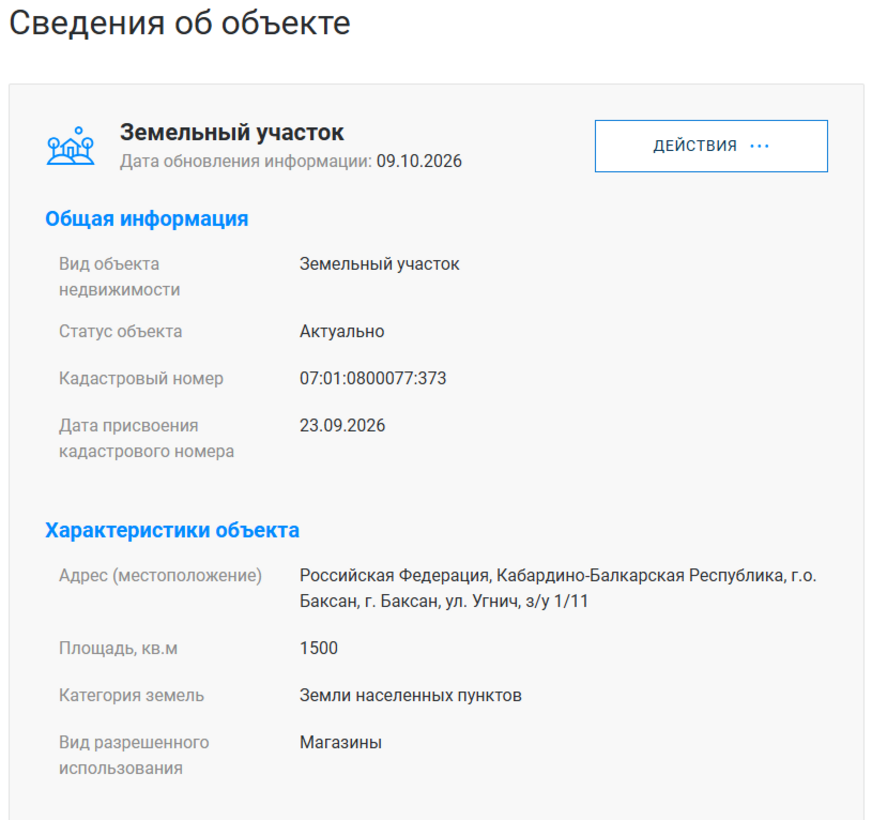
Task: Select the address value text
Action: click(x=558, y=588)
